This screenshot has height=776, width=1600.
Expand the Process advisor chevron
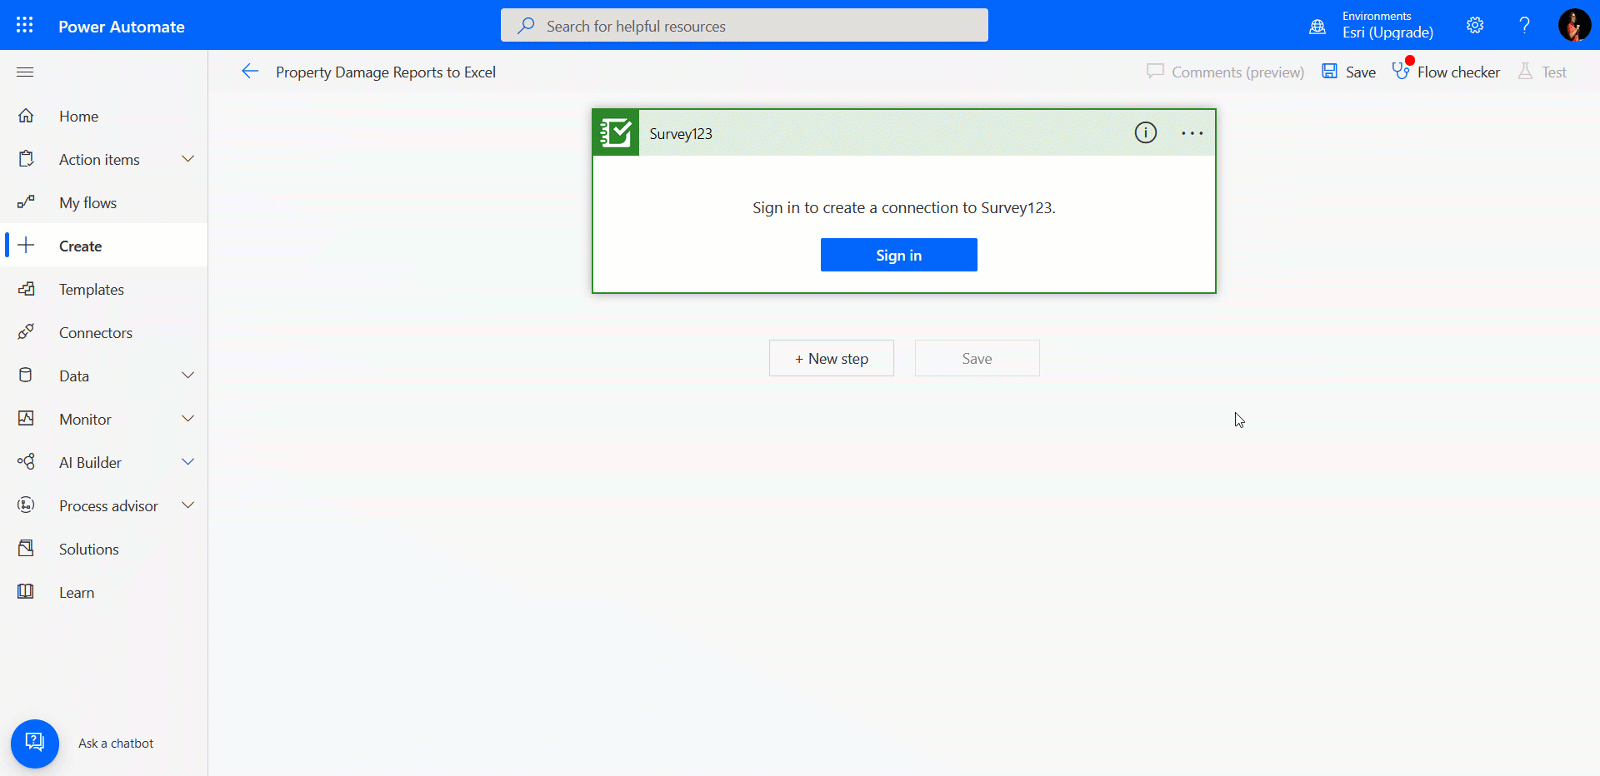187,505
